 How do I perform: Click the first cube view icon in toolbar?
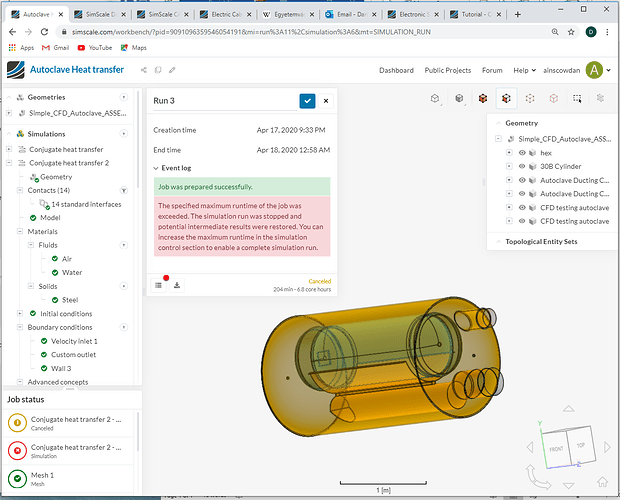pyautogui.click(x=436, y=99)
